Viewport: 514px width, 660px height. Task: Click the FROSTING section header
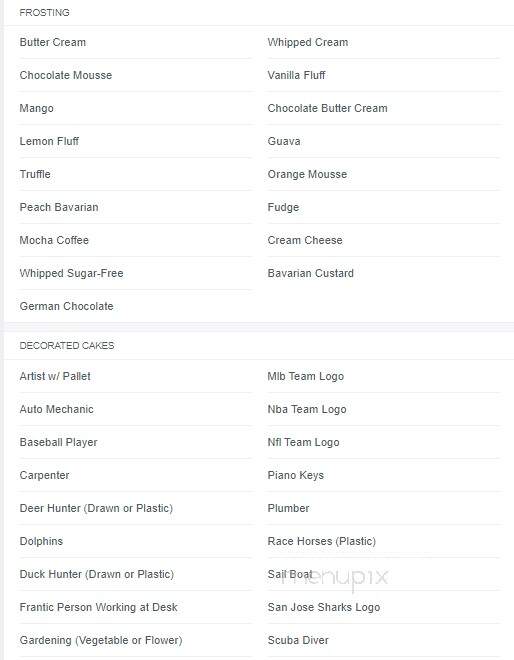point(44,13)
